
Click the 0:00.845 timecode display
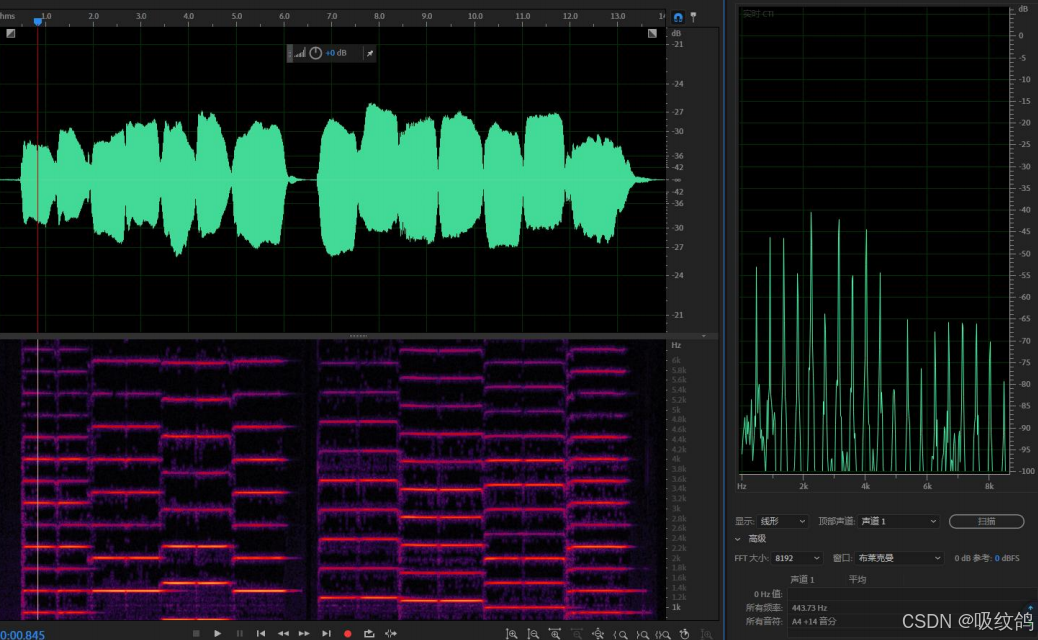[x=23, y=635]
